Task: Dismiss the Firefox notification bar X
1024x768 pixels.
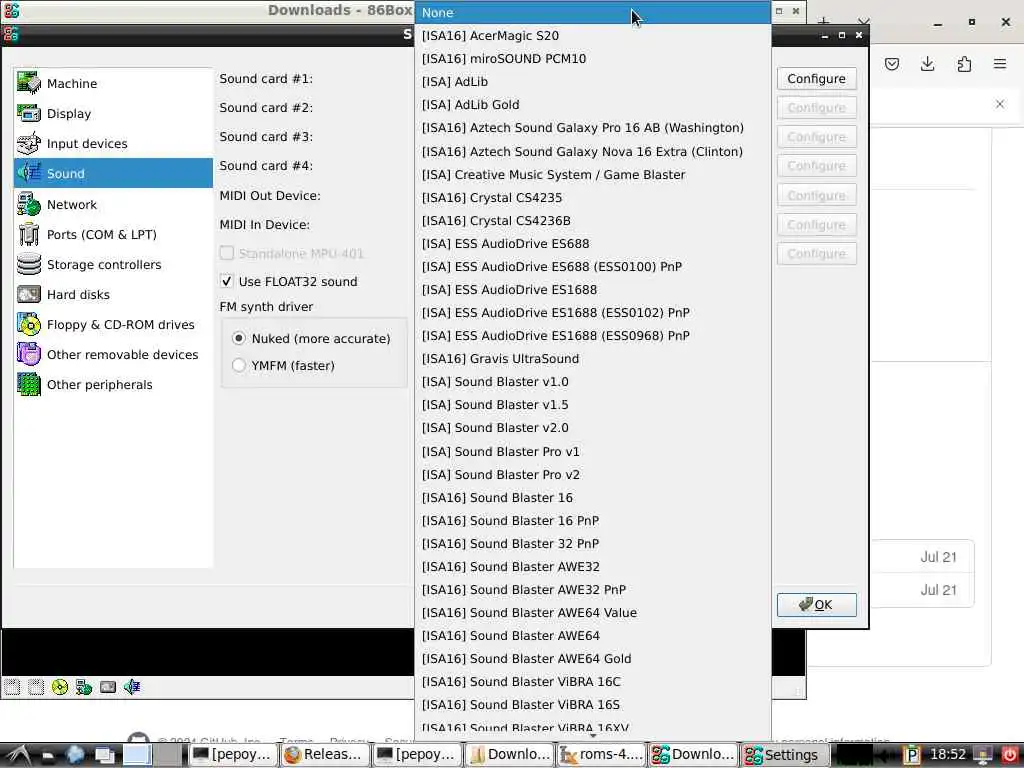Action: 1000,104
